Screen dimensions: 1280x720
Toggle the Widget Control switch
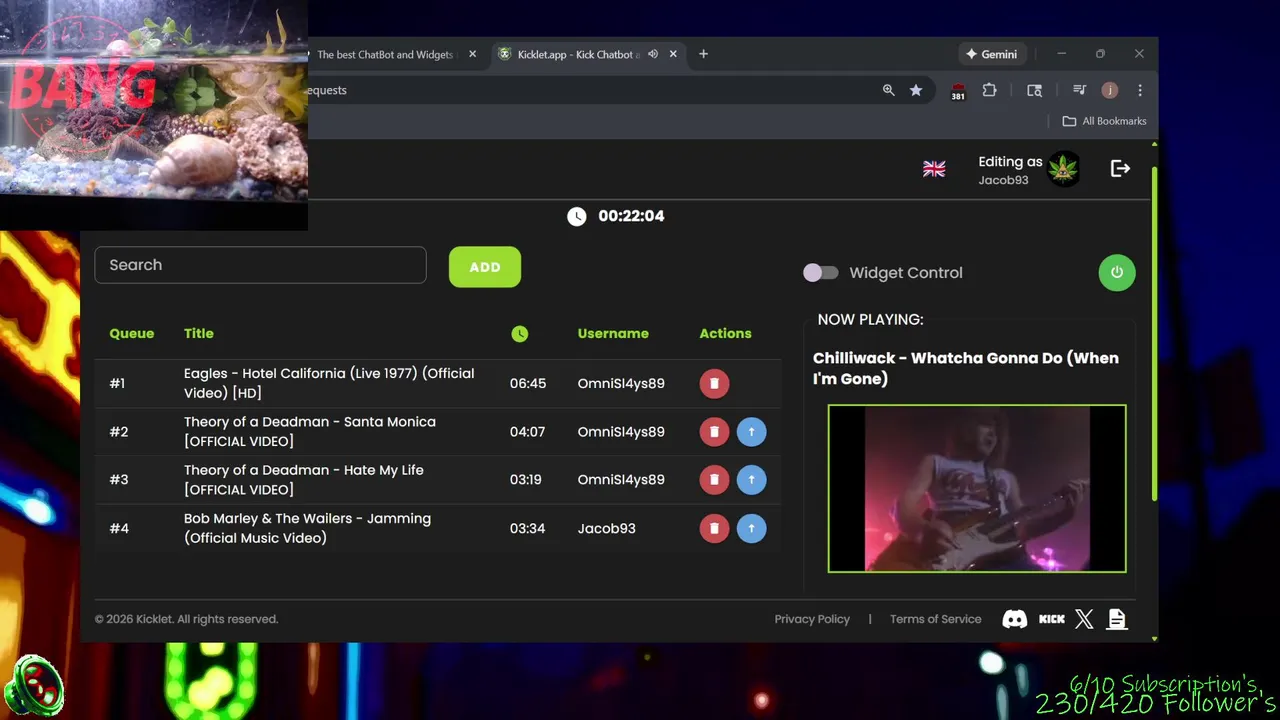(x=821, y=273)
